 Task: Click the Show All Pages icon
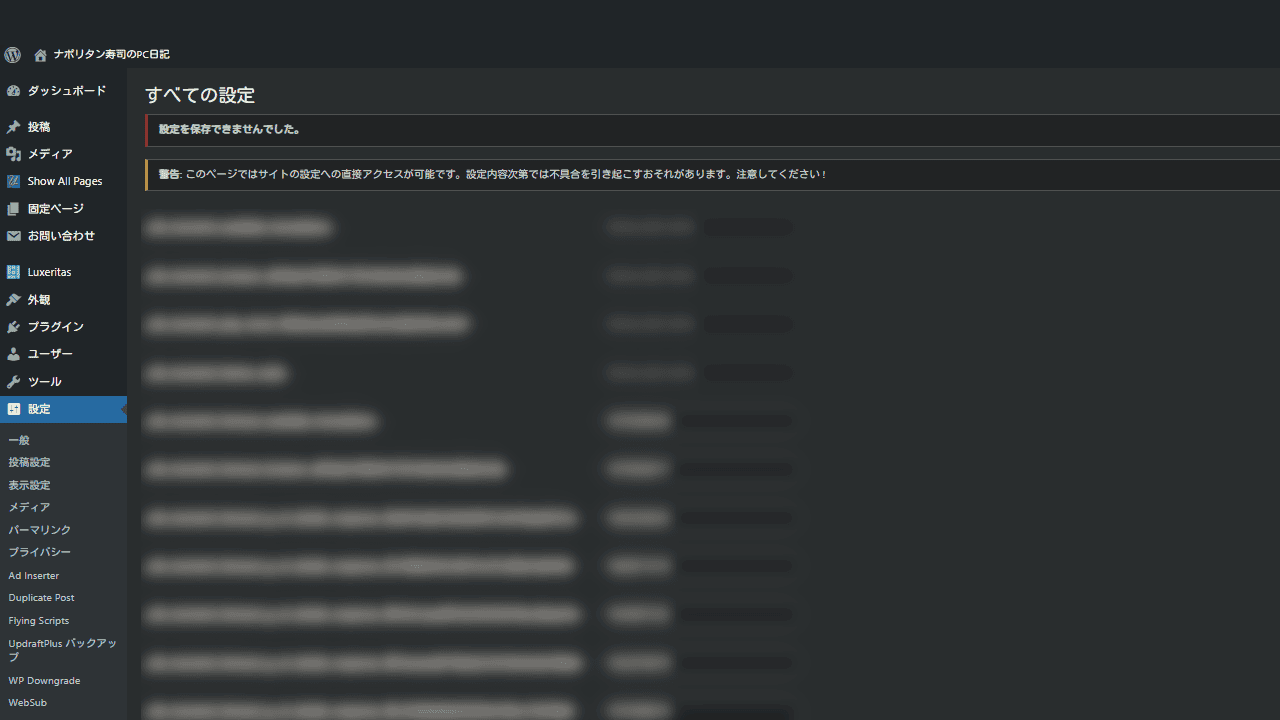[13, 181]
